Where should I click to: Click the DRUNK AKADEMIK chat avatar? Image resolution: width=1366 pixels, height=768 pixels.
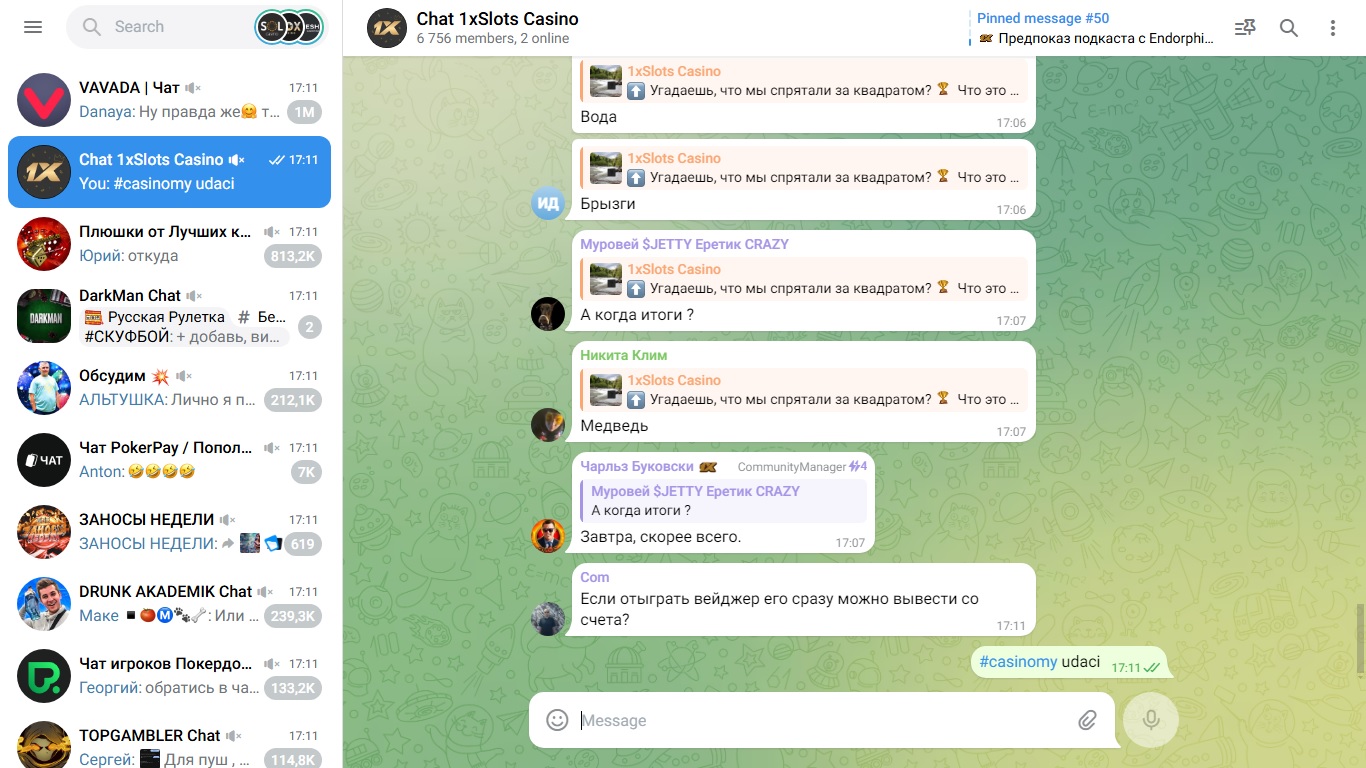click(44, 604)
